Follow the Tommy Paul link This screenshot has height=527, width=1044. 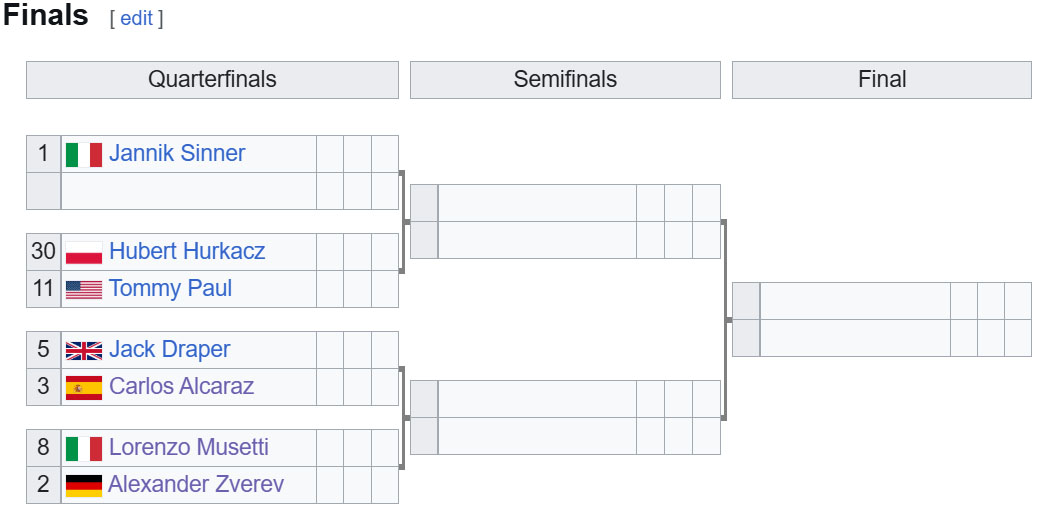170,288
